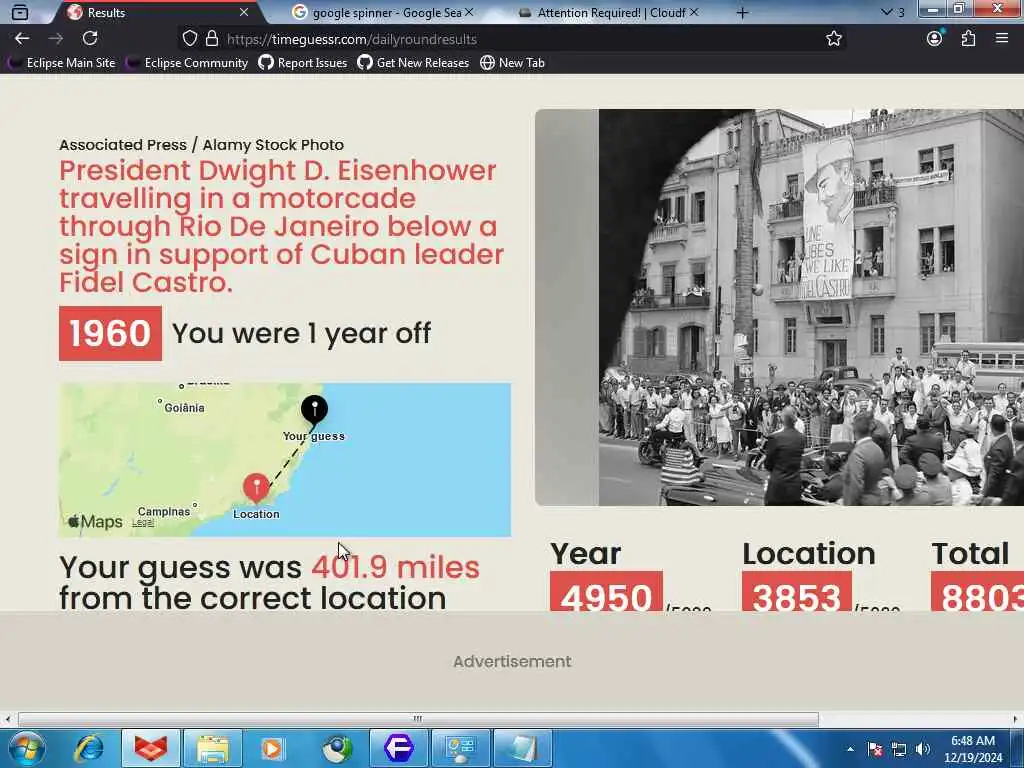Open the Firefox View icon
The height and width of the screenshot is (768, 1024).
point(20,12)
